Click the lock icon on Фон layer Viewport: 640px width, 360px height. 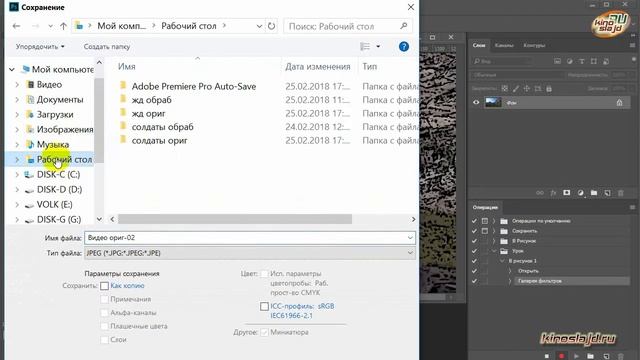click(619, 102)
